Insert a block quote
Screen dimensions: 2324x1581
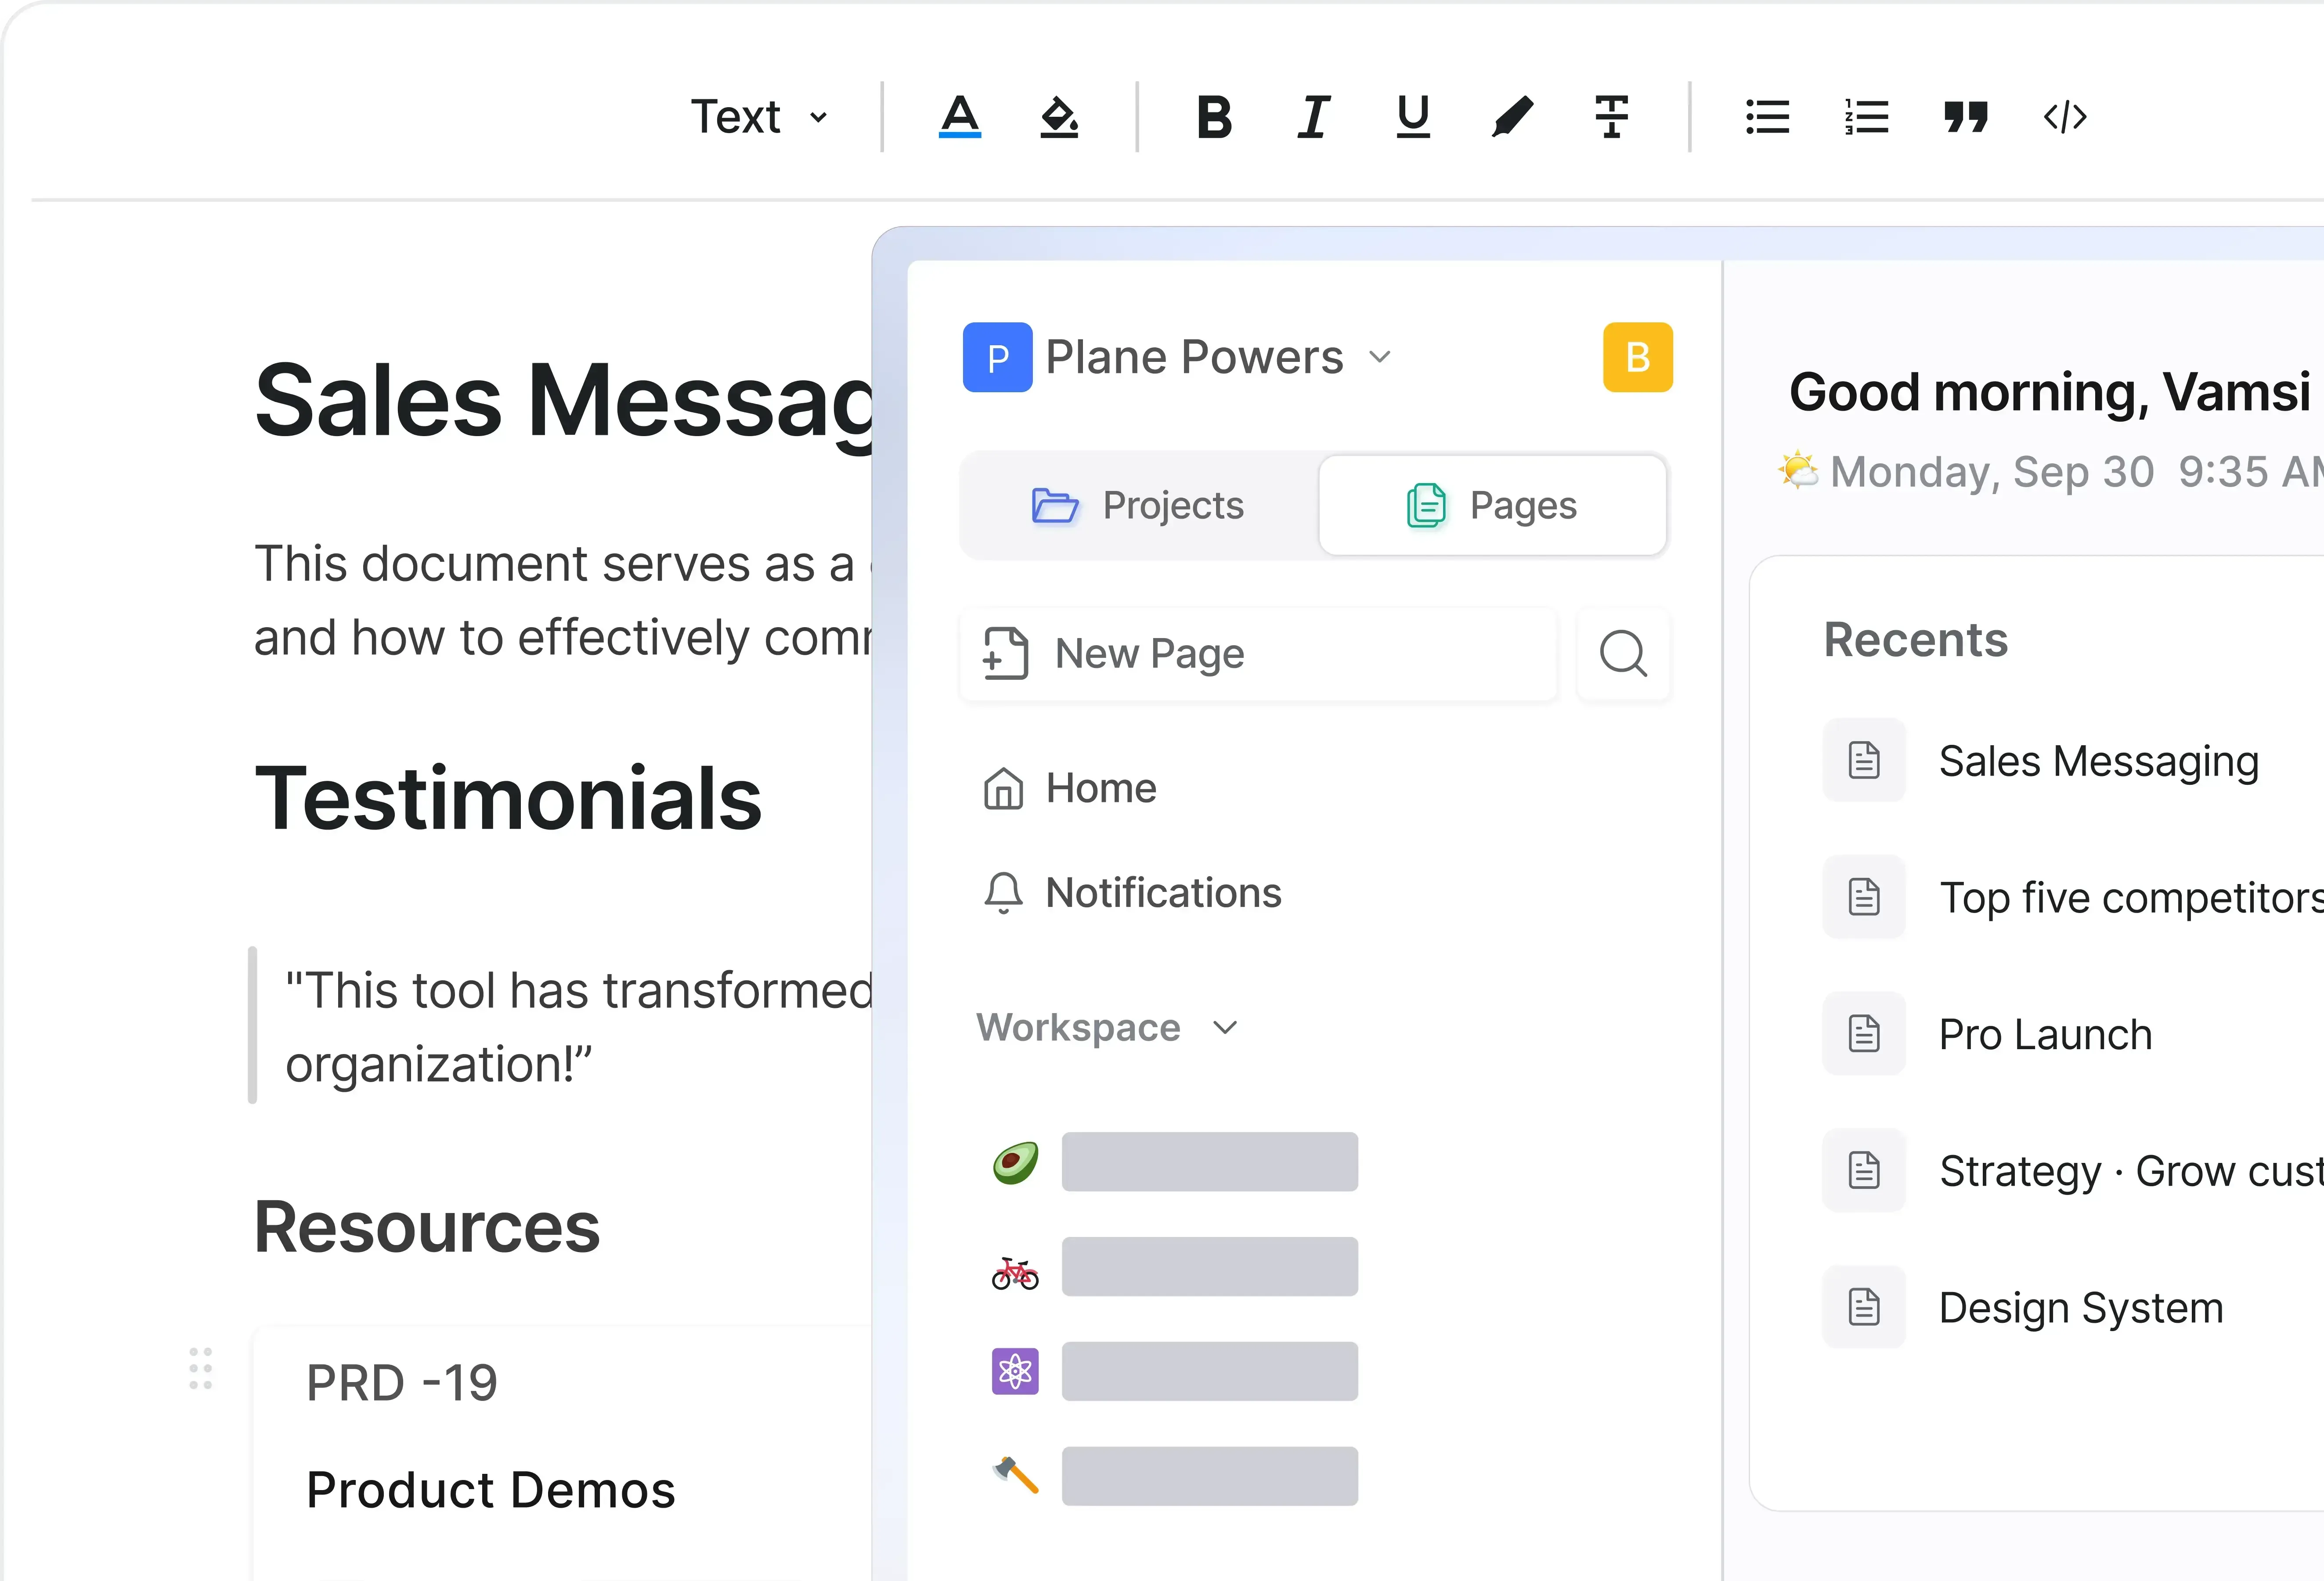point(1965,117)
